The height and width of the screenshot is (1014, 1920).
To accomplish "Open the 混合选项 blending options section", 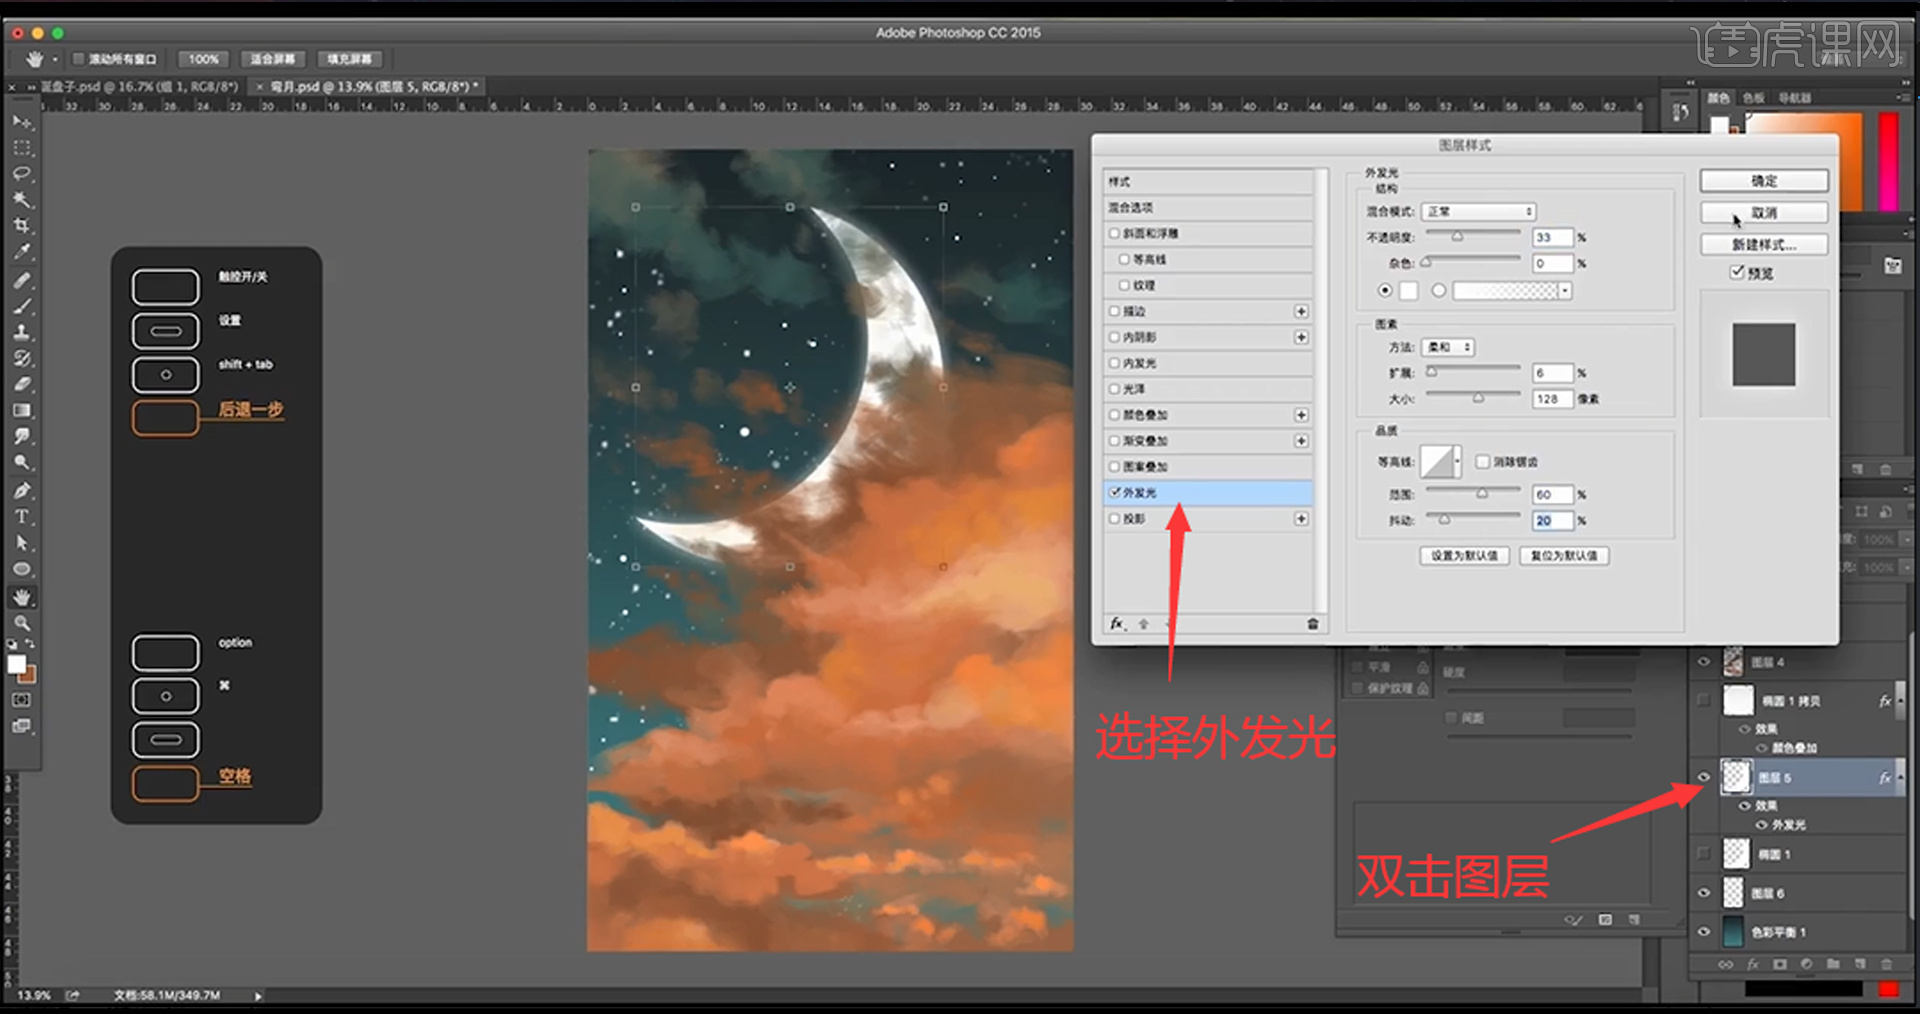I will click(x=1208, y=207).
